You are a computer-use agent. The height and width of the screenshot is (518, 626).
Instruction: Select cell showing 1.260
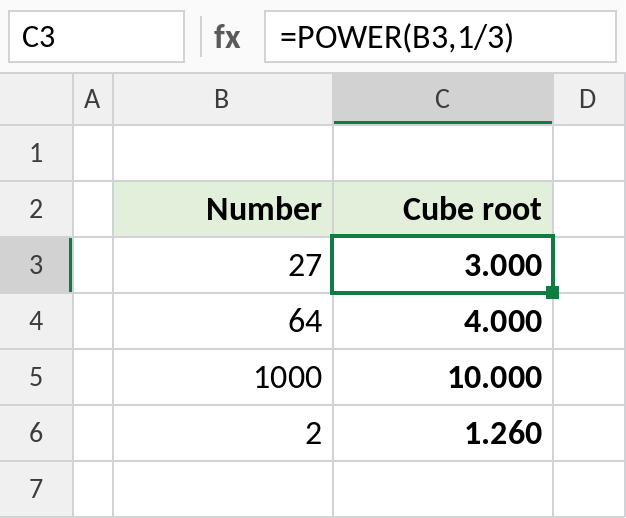pos(443,433)
